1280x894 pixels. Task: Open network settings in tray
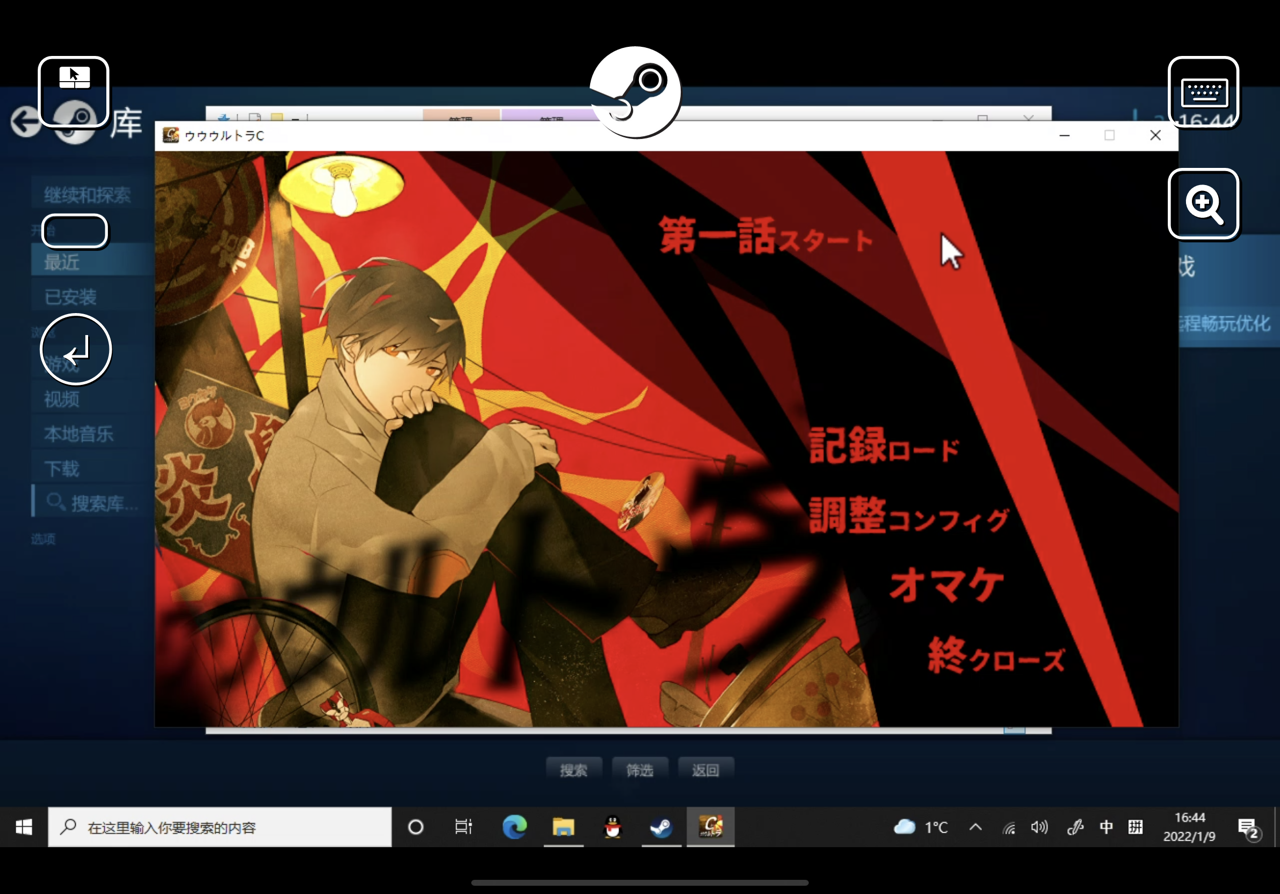(x=1009, y=827)
